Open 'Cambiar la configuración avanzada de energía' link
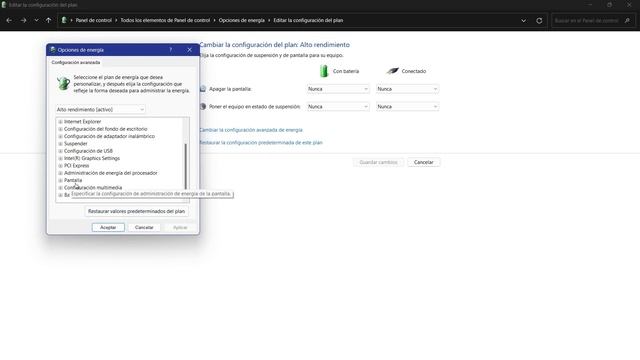The image size is (640, 360). tap(251, 130)
